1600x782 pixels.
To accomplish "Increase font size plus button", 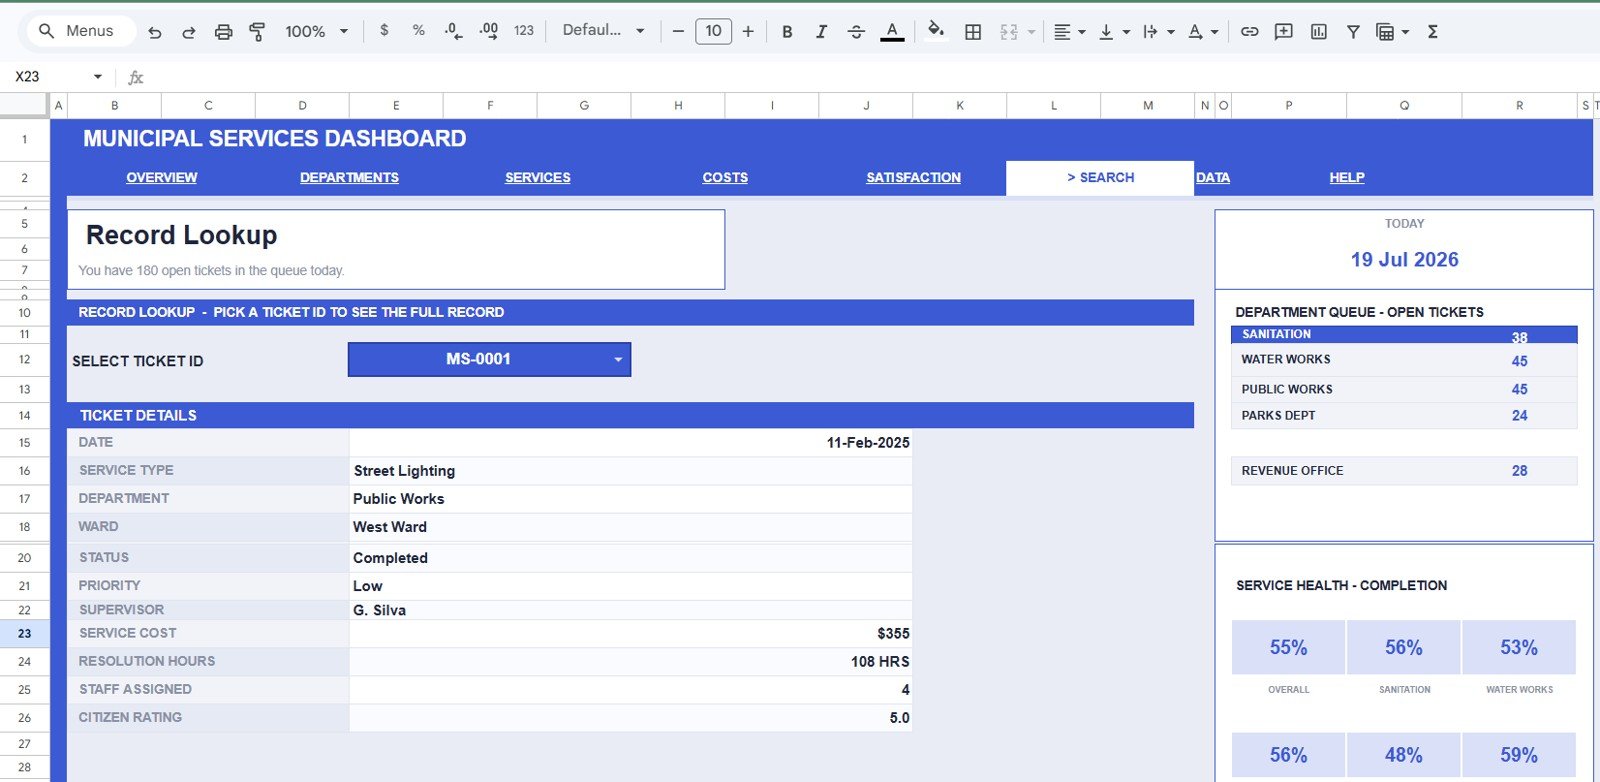I will (x=748, y=31).
